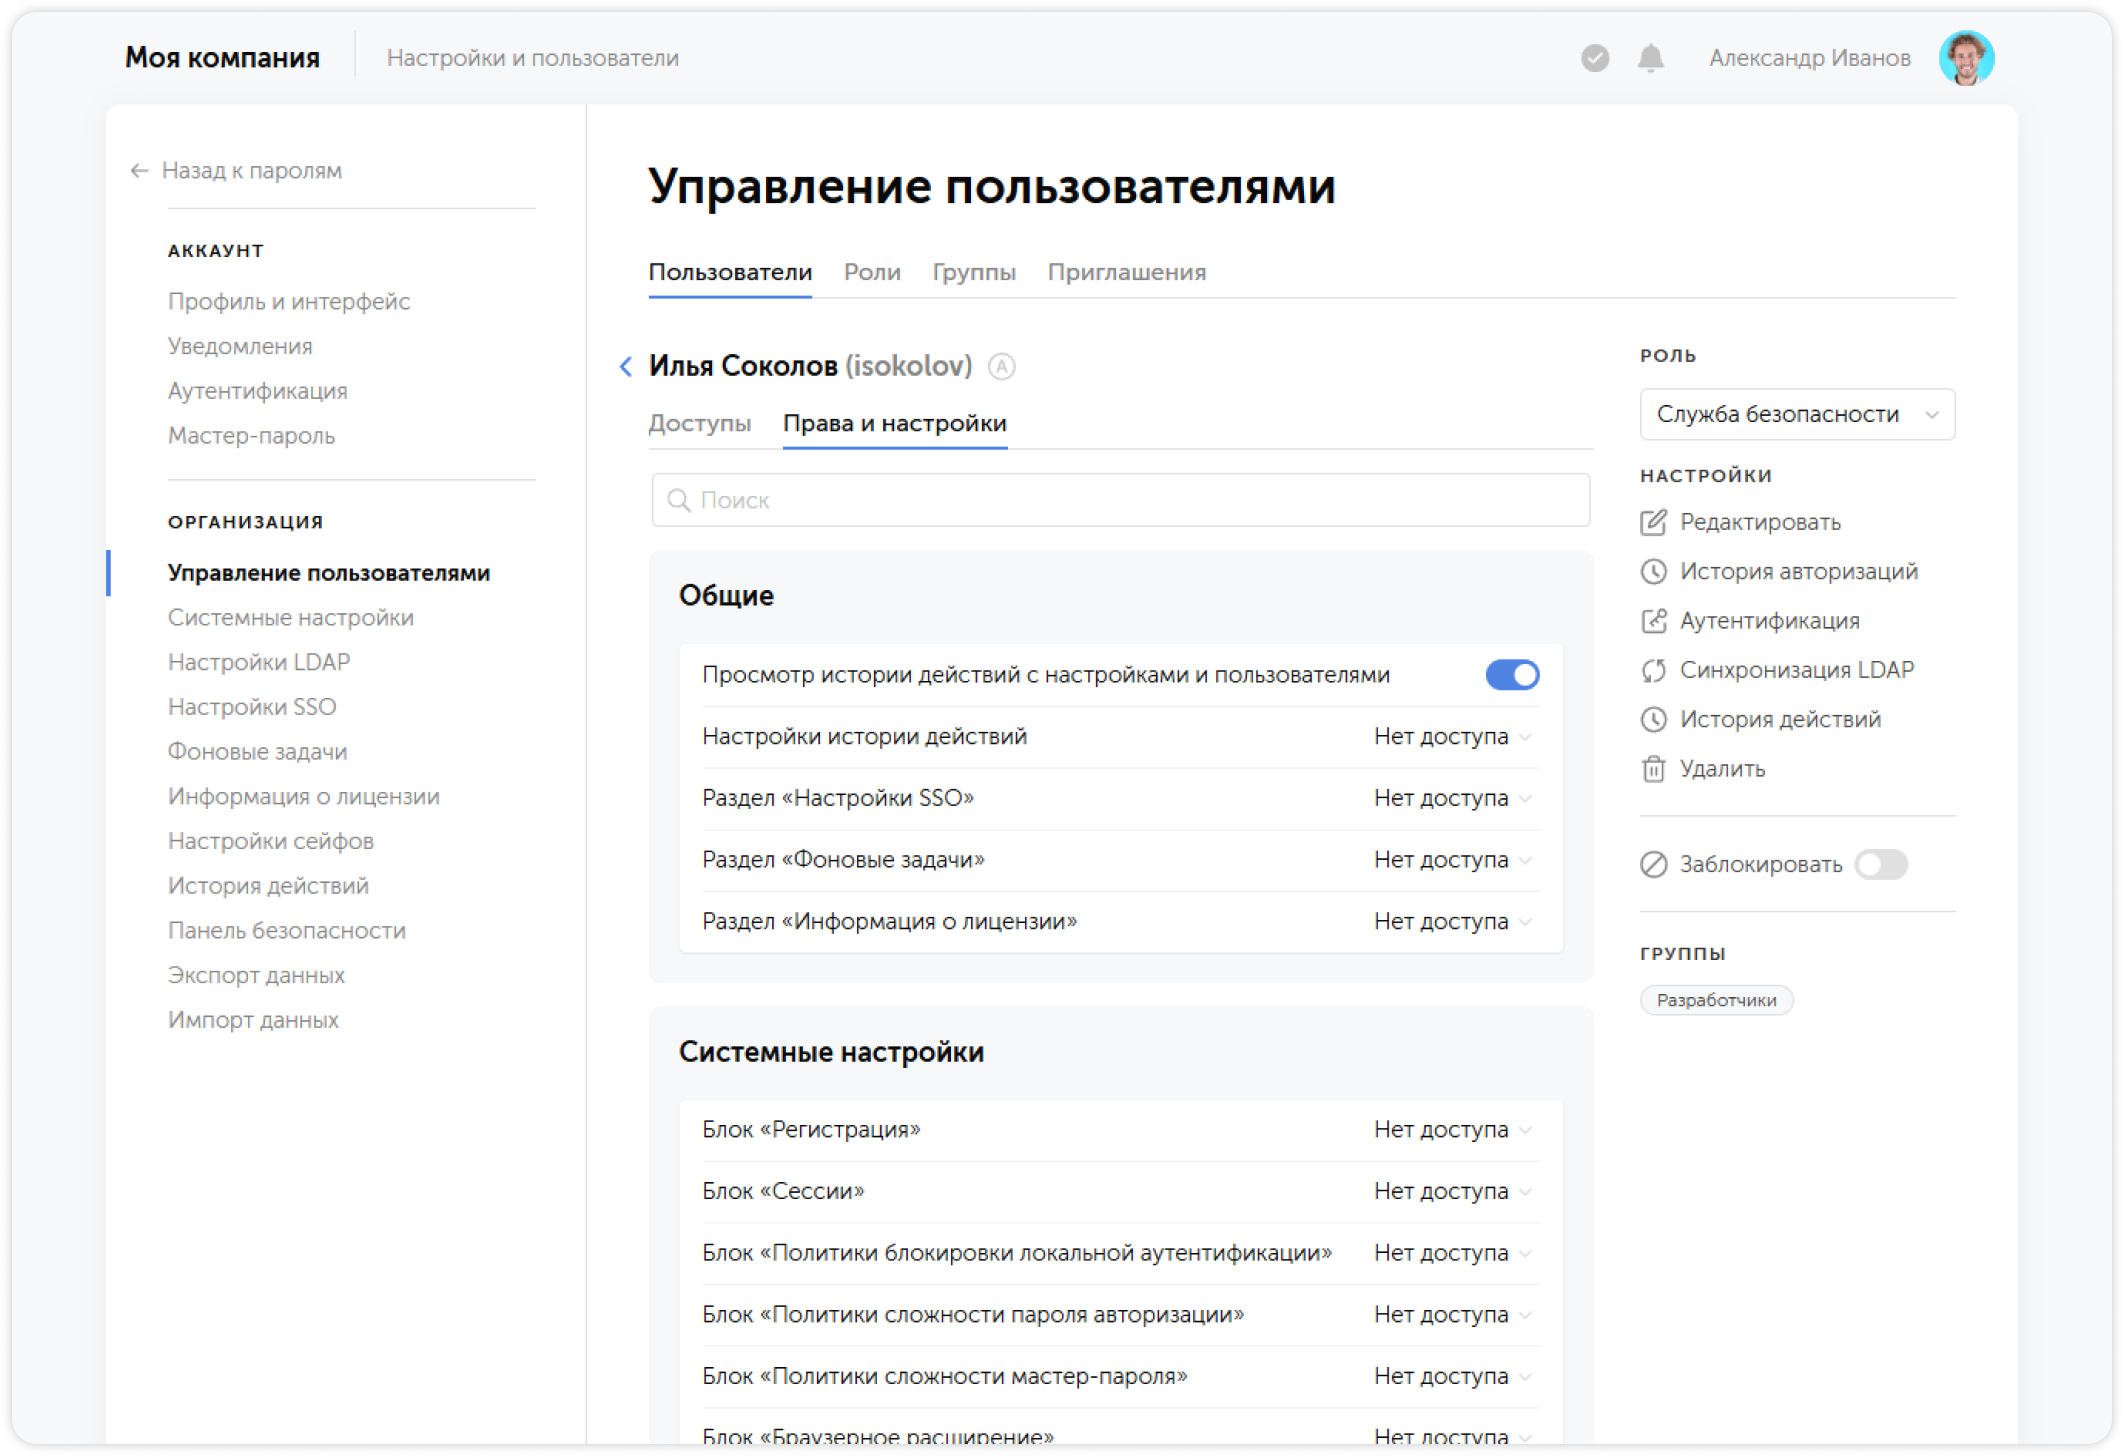Click the notification bell icon
Screen dimensions: 2124x1456
click(1650, 57)
